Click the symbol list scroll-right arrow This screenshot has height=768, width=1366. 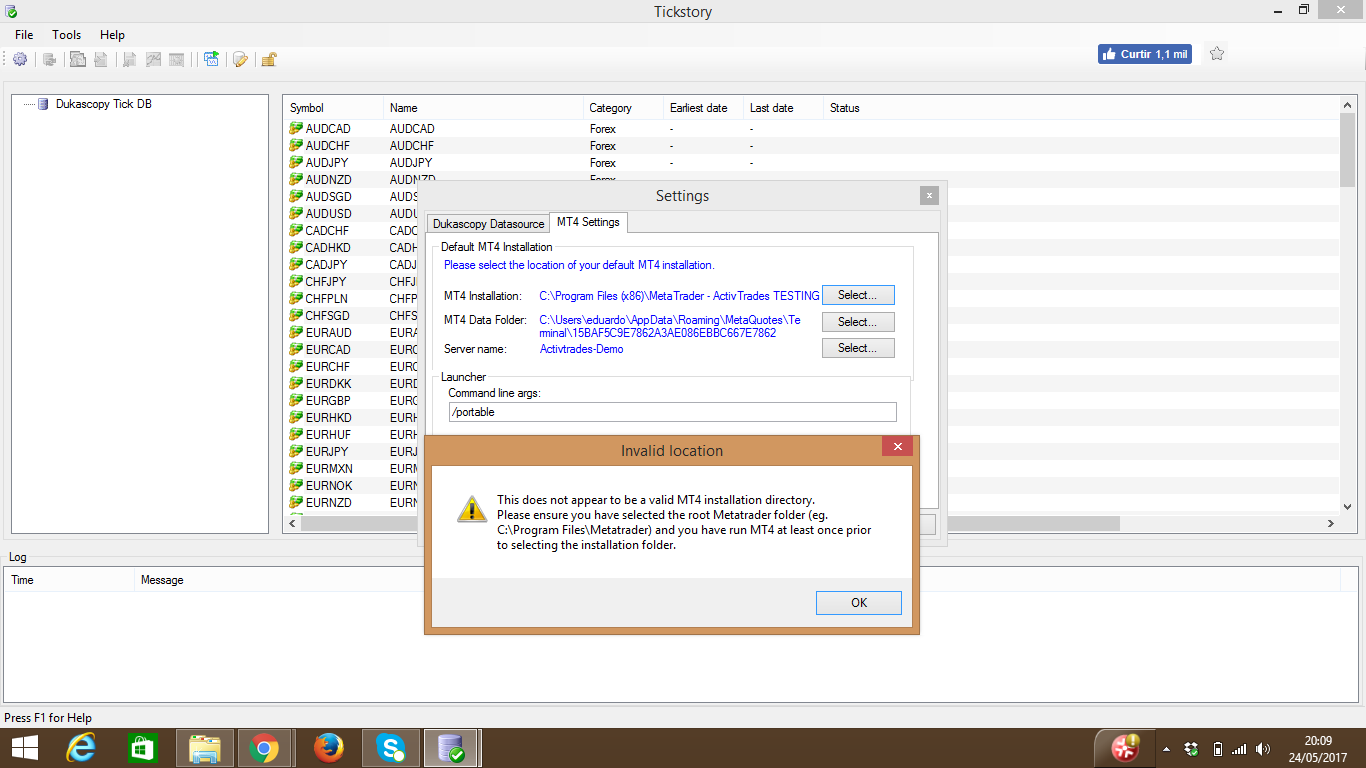pyautogui.click(x=1331, y=523)
